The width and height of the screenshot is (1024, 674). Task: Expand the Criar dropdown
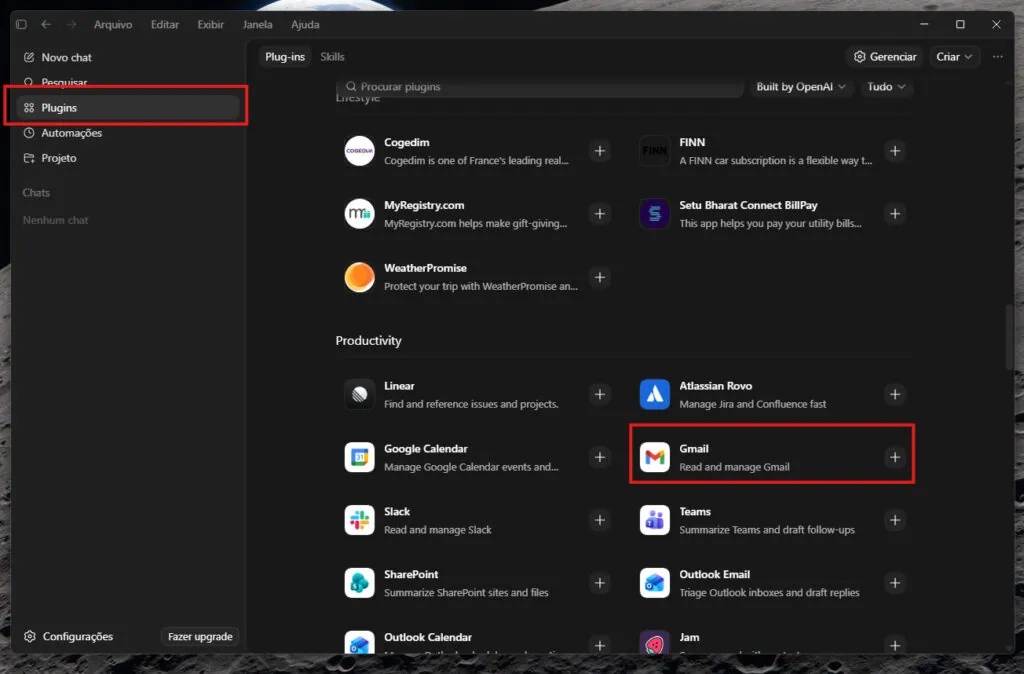click(x=954, y=57)
